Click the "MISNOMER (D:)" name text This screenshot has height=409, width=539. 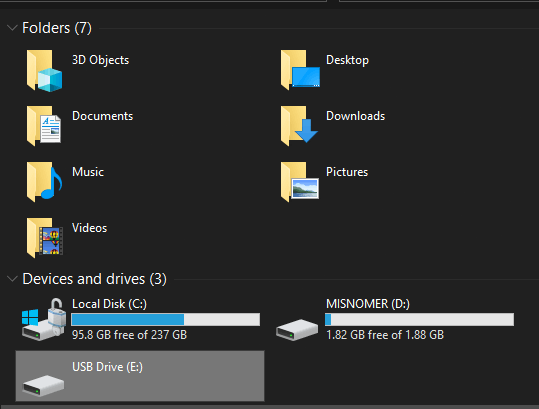tap(368, 304)
